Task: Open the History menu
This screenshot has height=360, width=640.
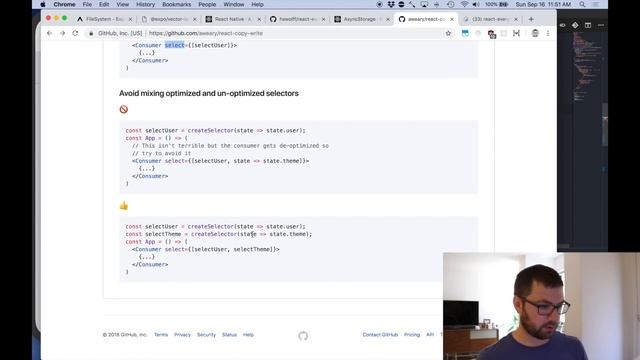Action: click(x=145, y=4)
